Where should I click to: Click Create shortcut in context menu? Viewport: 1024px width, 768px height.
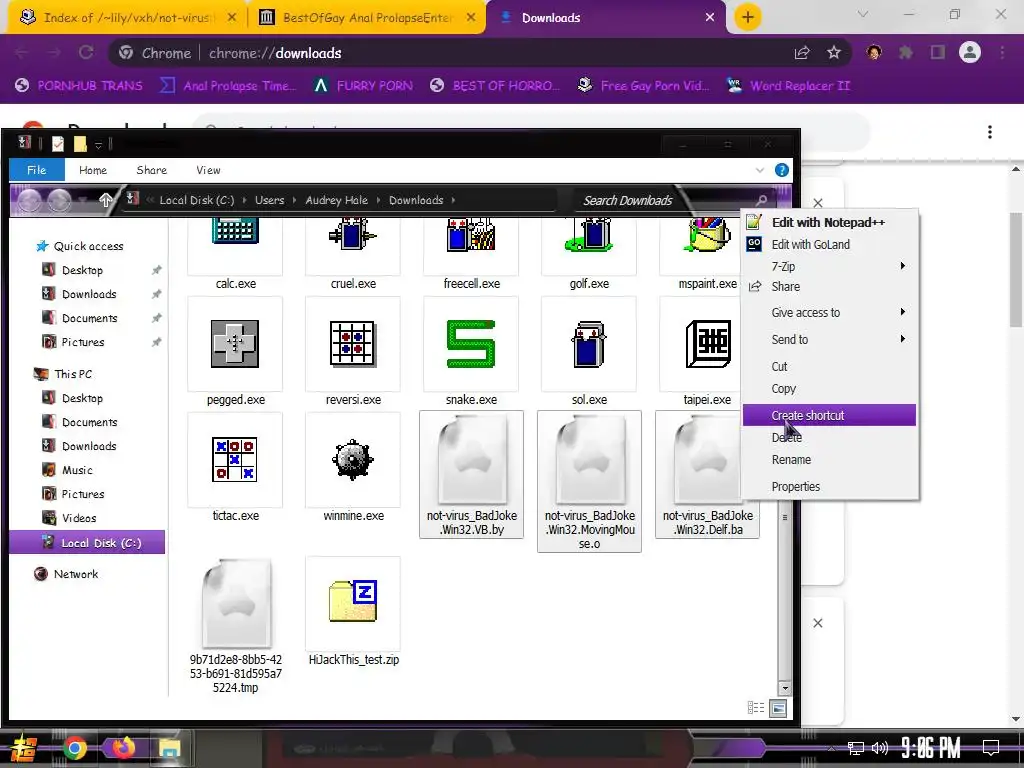(829, 415)
